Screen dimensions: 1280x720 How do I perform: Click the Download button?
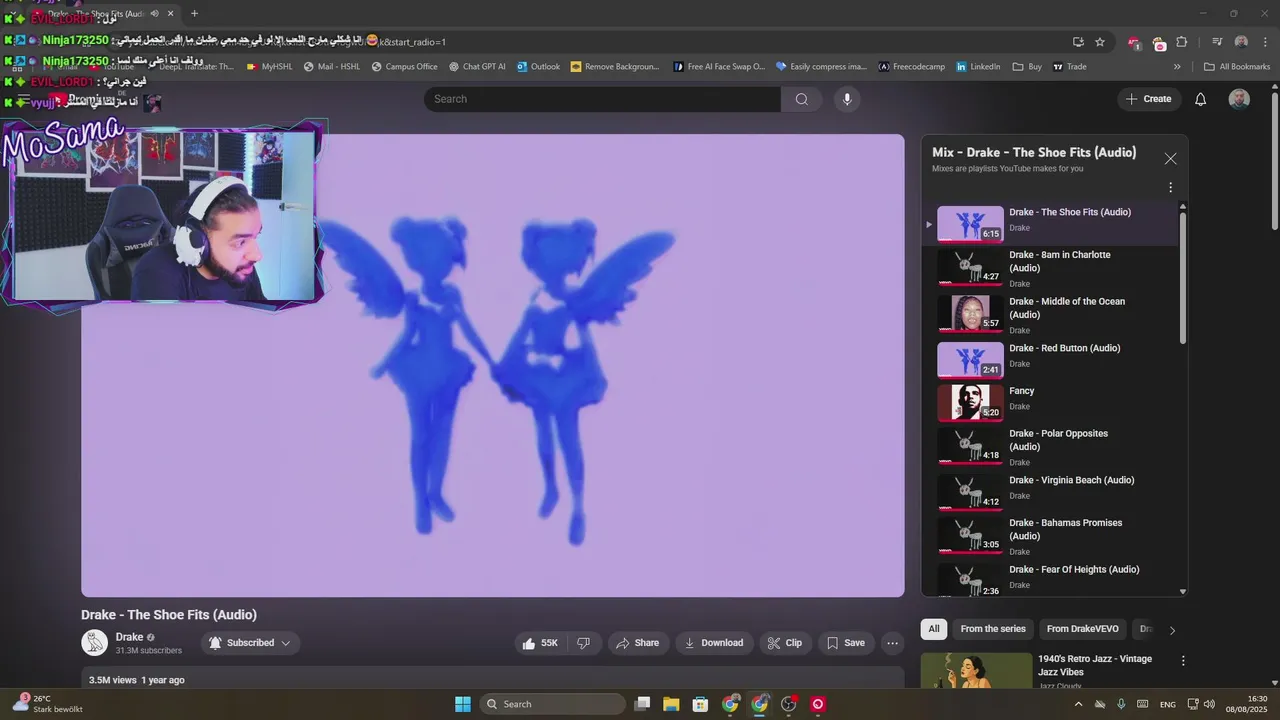(x=713, y=643)
